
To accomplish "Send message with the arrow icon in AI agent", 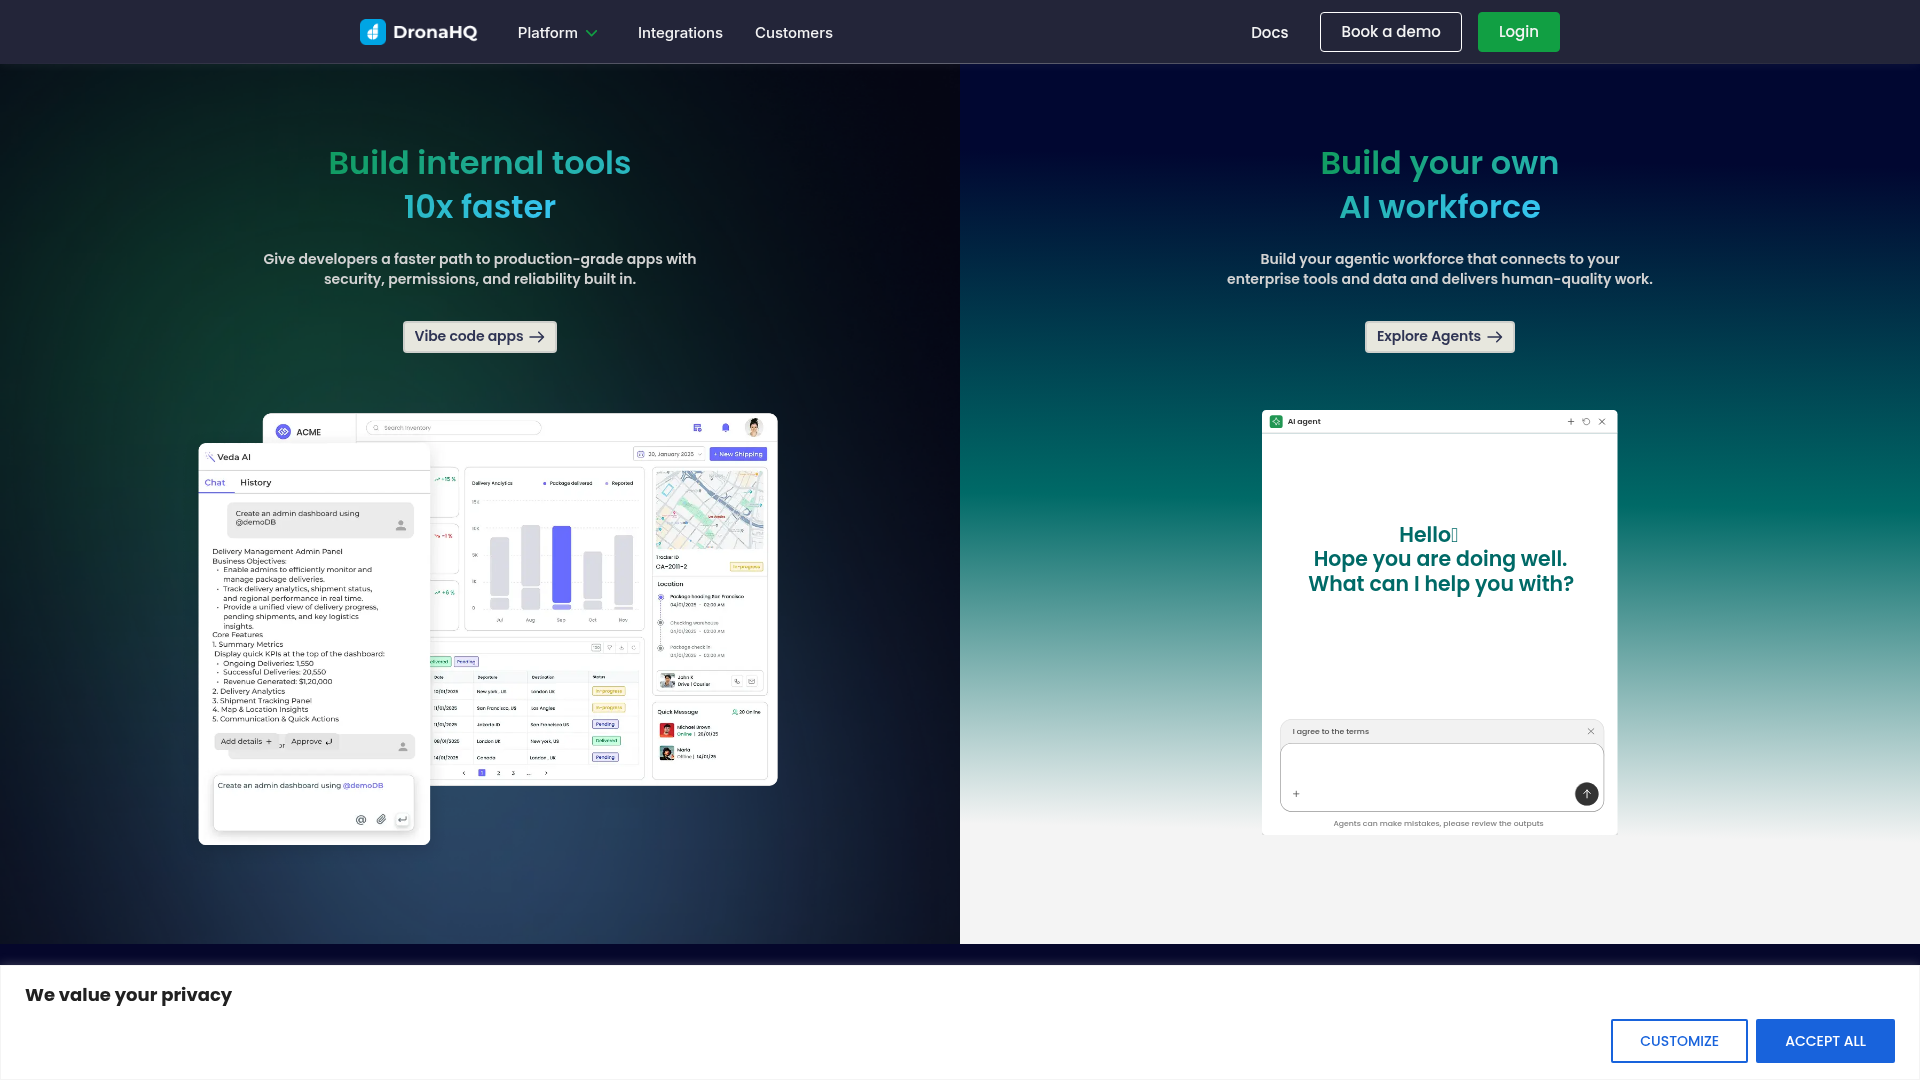I will tap(1586, 793).
